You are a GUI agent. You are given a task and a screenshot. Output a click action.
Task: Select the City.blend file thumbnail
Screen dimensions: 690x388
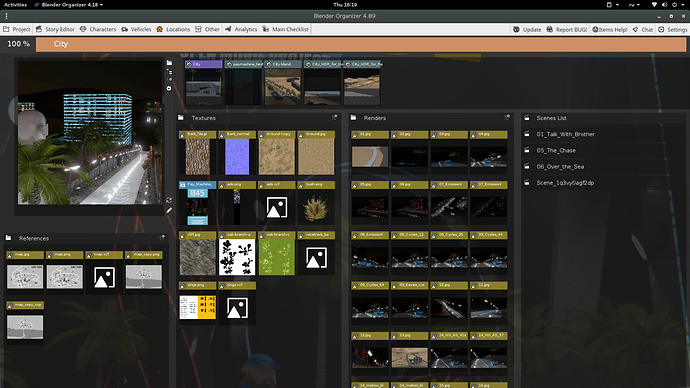(283, 83)
